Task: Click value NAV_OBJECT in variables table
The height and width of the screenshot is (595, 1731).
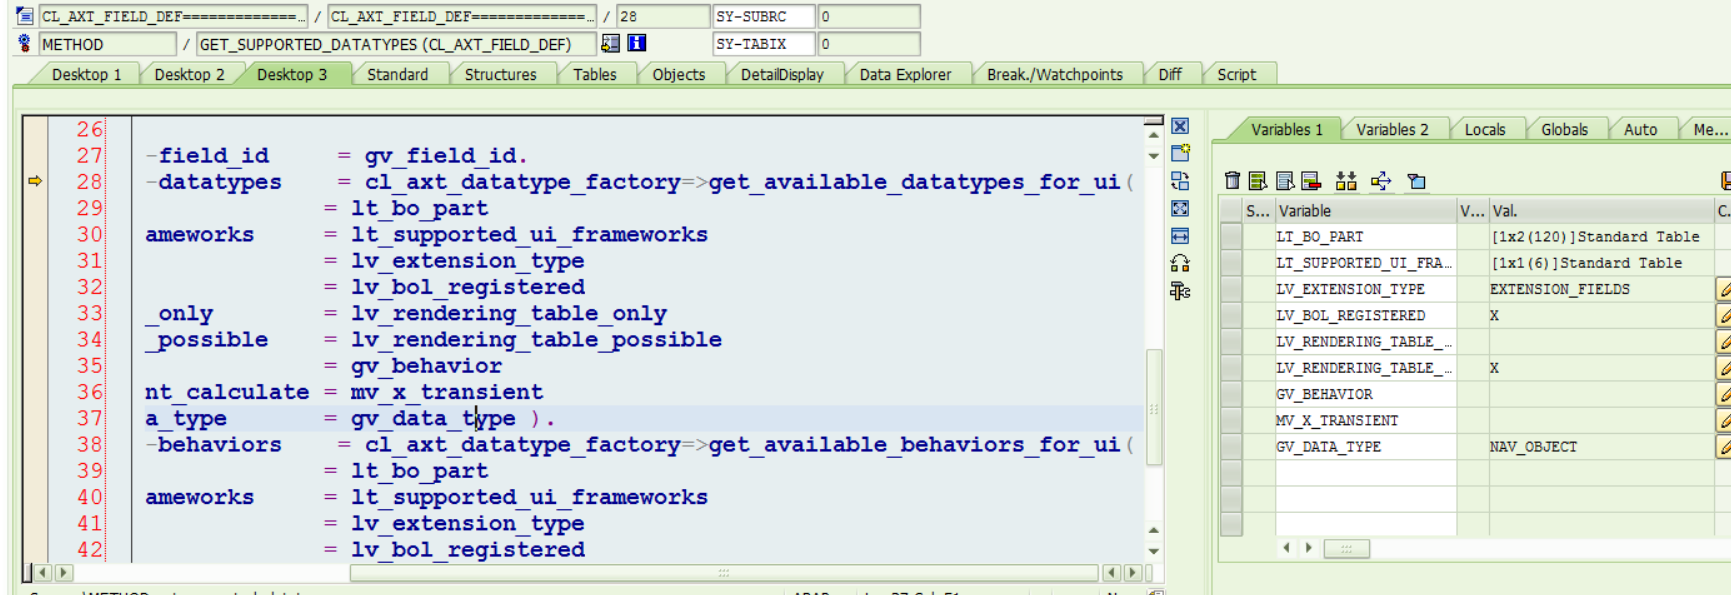Action: pyautogui.click(x=1533, y=446)
